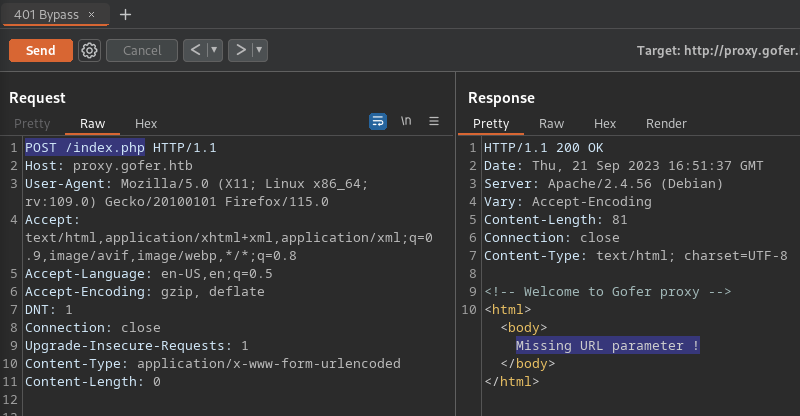Image resolution: width=800 pixels, height=416 pixels.
Task: Add a new Repeater tab
Action: pyautogui.click(x=125, y=15)
